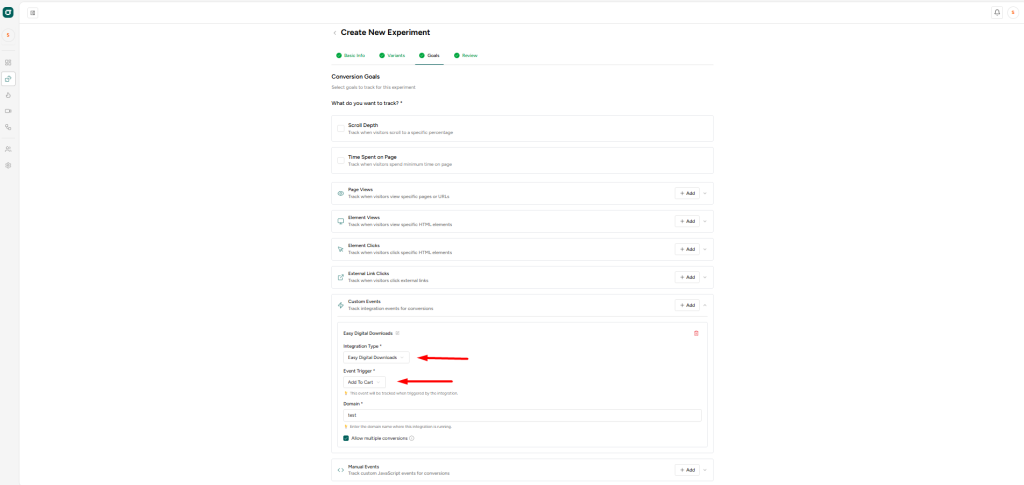This screenshot has width=1024, height=485.
Task: Go to the Review step tab
Action: (x=466, y=55)
